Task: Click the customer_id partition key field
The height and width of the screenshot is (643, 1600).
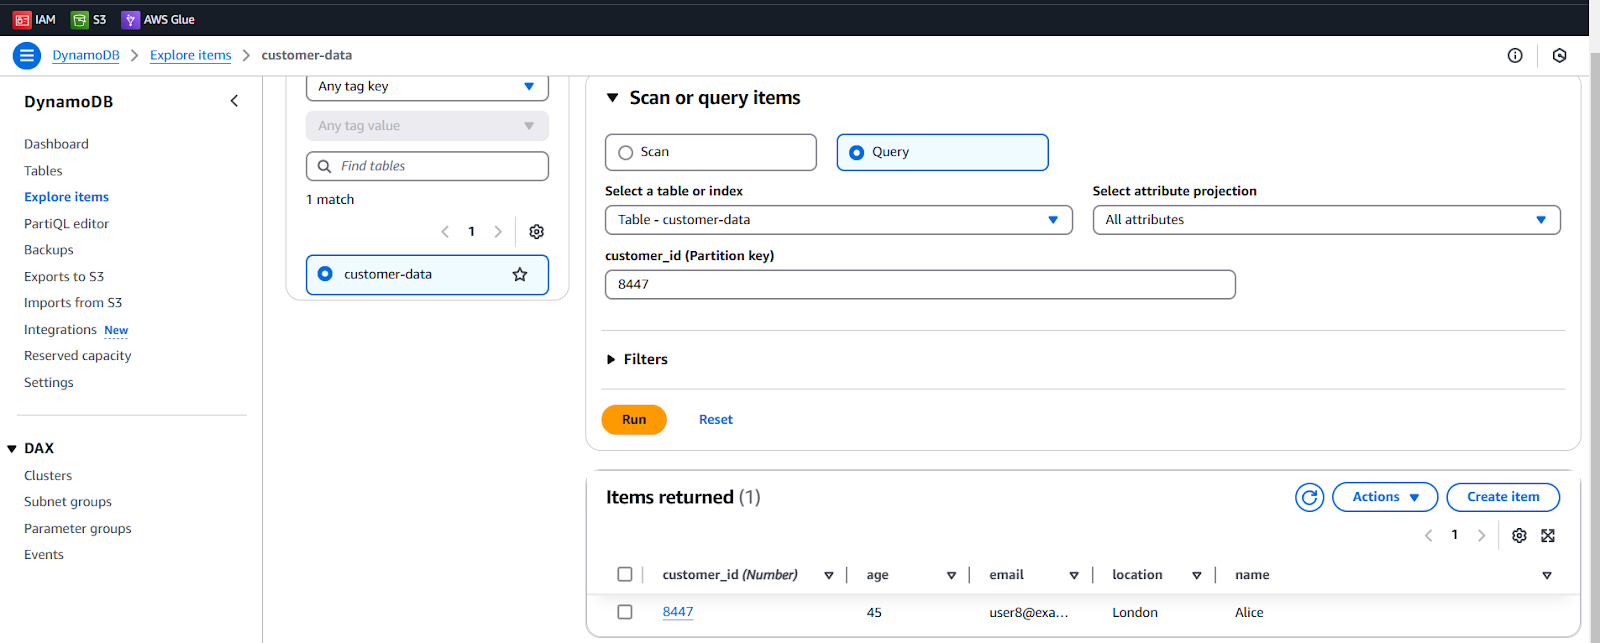Action: (x=920, y=285)
